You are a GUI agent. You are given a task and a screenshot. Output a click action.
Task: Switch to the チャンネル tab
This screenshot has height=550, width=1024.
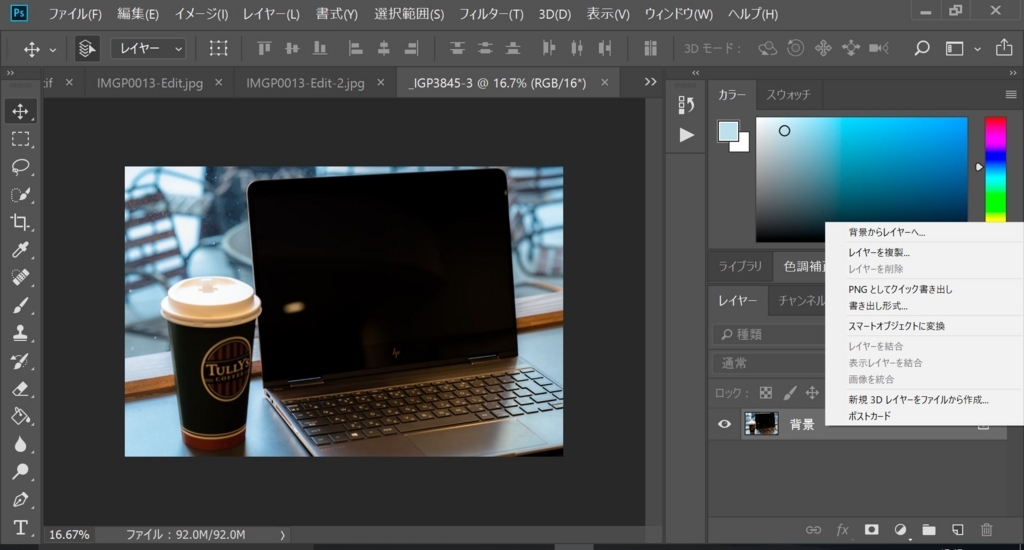tap(801, 300)
